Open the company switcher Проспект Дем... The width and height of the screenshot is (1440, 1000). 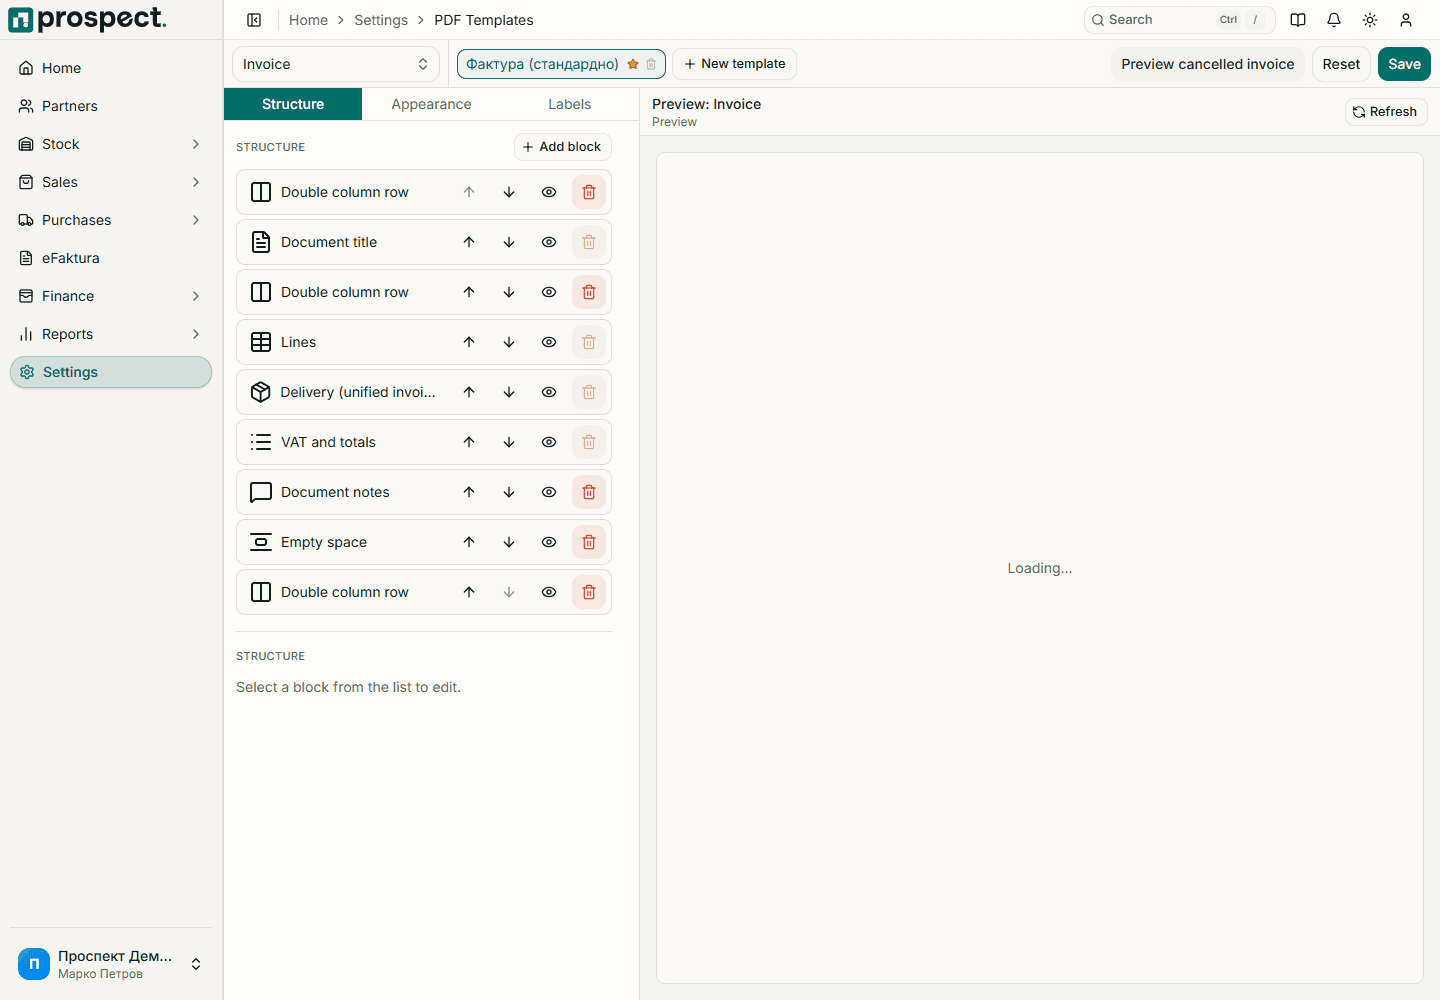[111, 964]
